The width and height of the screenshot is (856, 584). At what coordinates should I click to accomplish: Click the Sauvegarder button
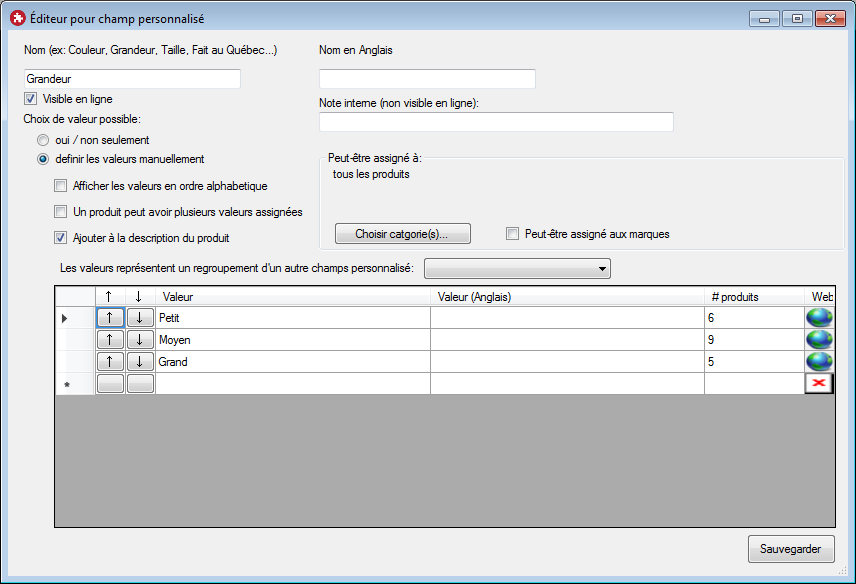(x=790, y=549)
